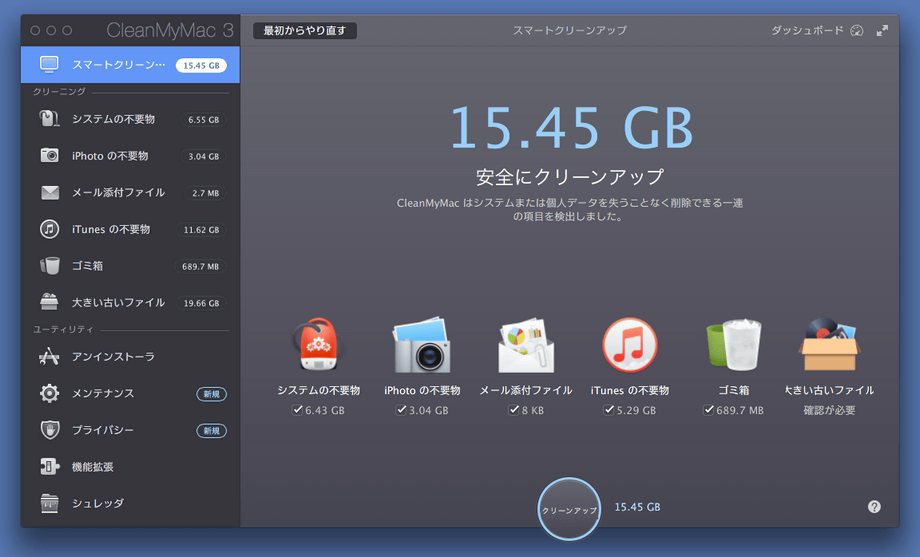The height and width of the screenshot is (557, 920).
Task: Click the アンインストーラ sidebar icon
Action: point(49,356)
